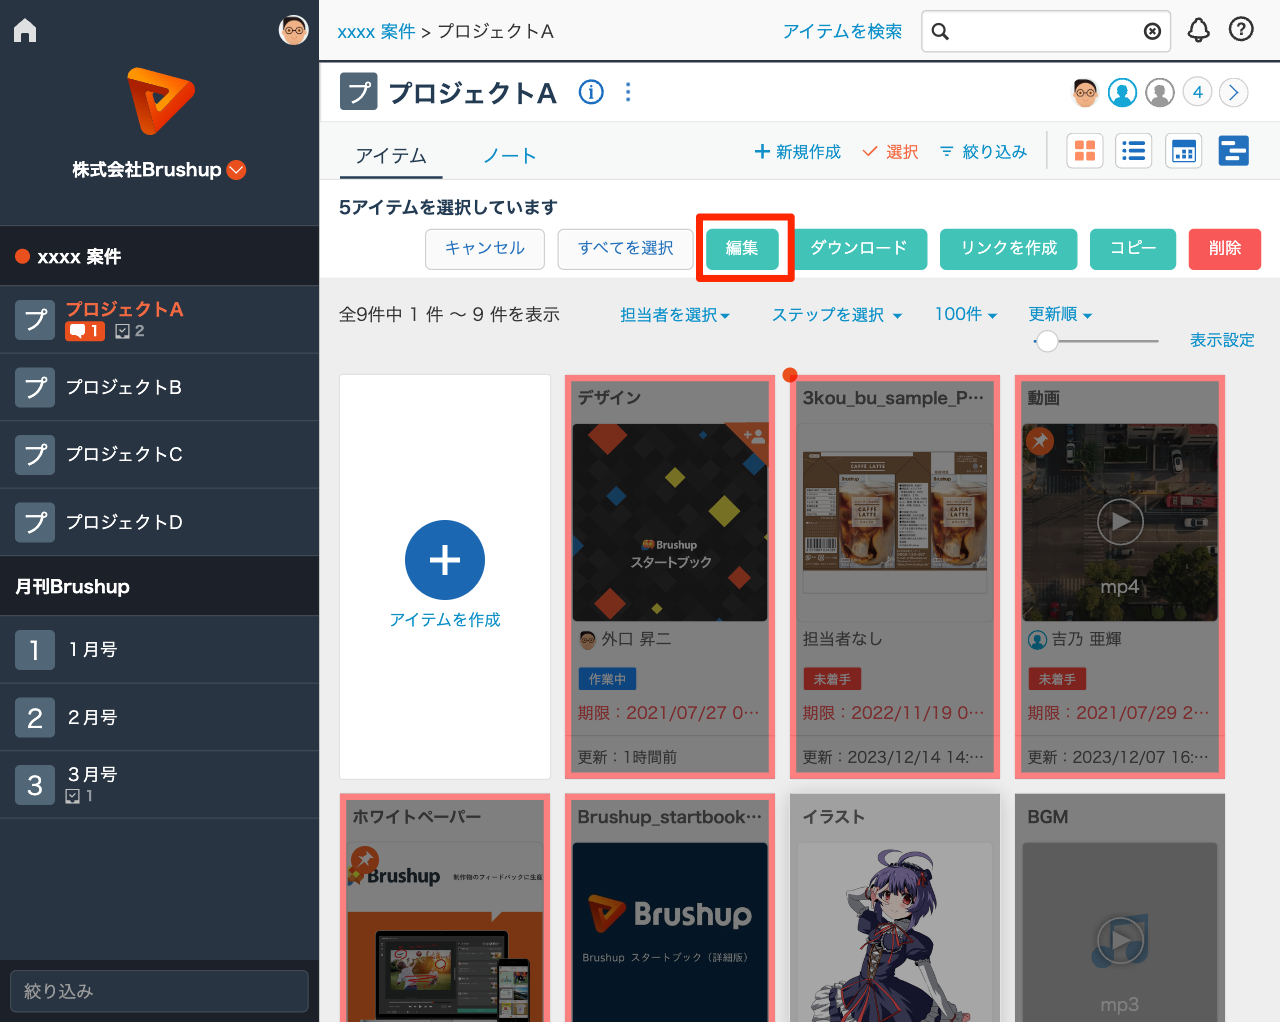
Task: Open the user avatar in sidebar header
Action: coord(293,30)
